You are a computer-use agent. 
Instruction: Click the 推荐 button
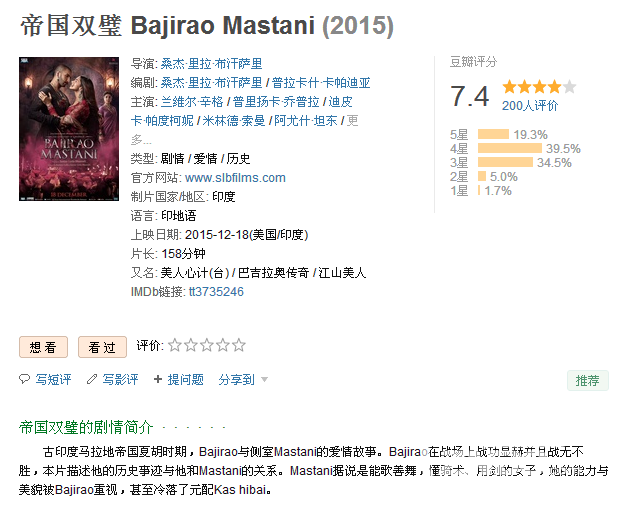[588, 380]
